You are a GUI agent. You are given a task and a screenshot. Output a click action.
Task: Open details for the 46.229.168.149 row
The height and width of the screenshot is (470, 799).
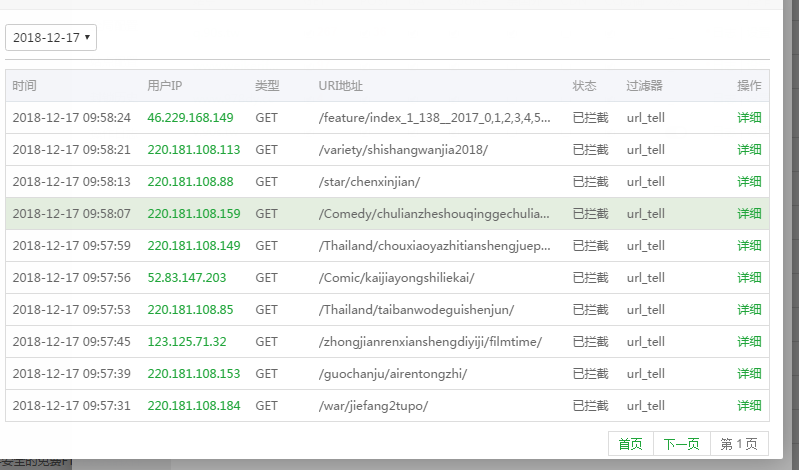click(x=749, y=118)
